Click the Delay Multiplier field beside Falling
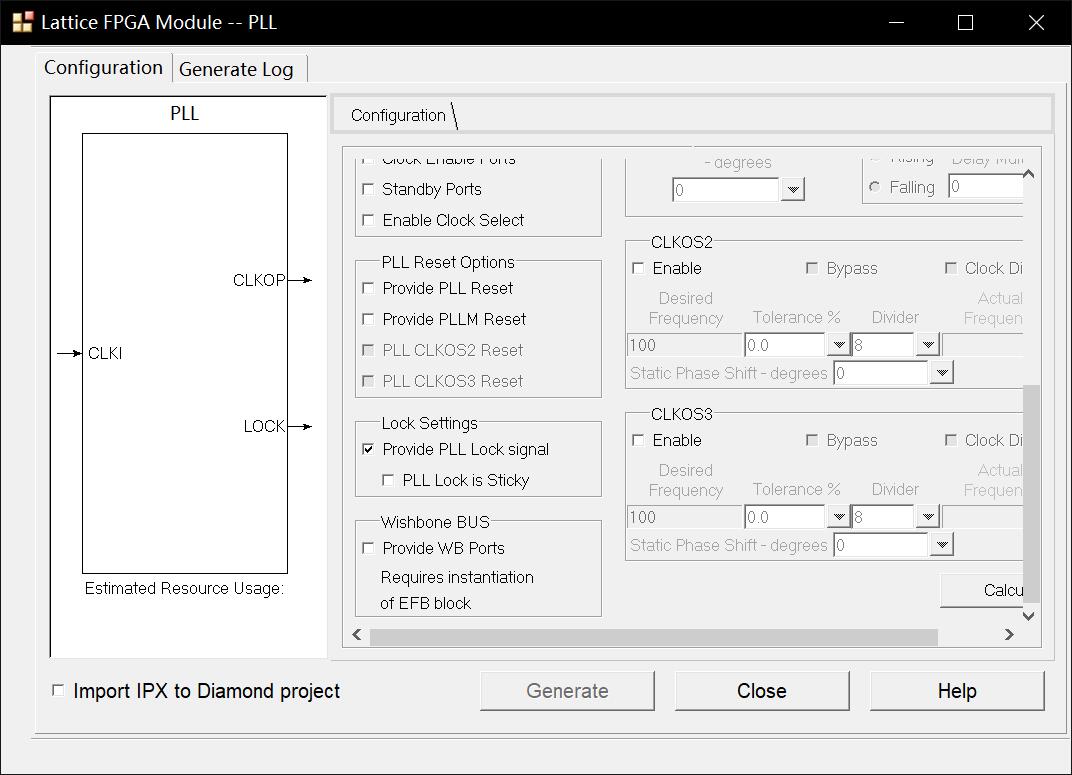 [986, 187]
